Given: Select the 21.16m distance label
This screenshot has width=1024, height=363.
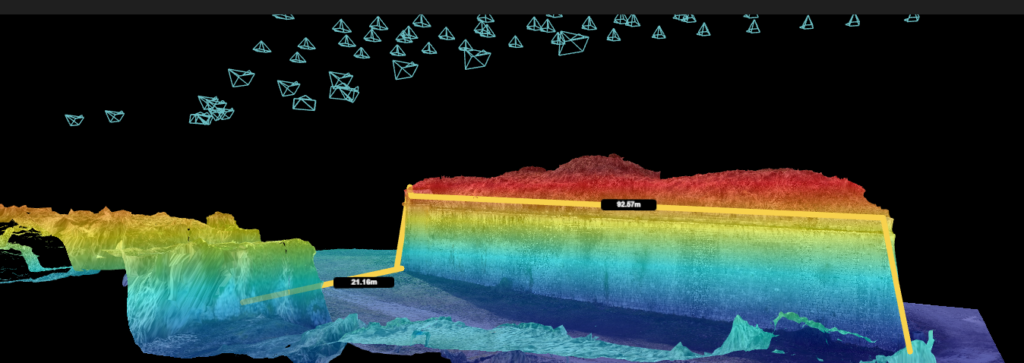Looking at the screenshot, I should pyautogui.click(x=364, y=282).
